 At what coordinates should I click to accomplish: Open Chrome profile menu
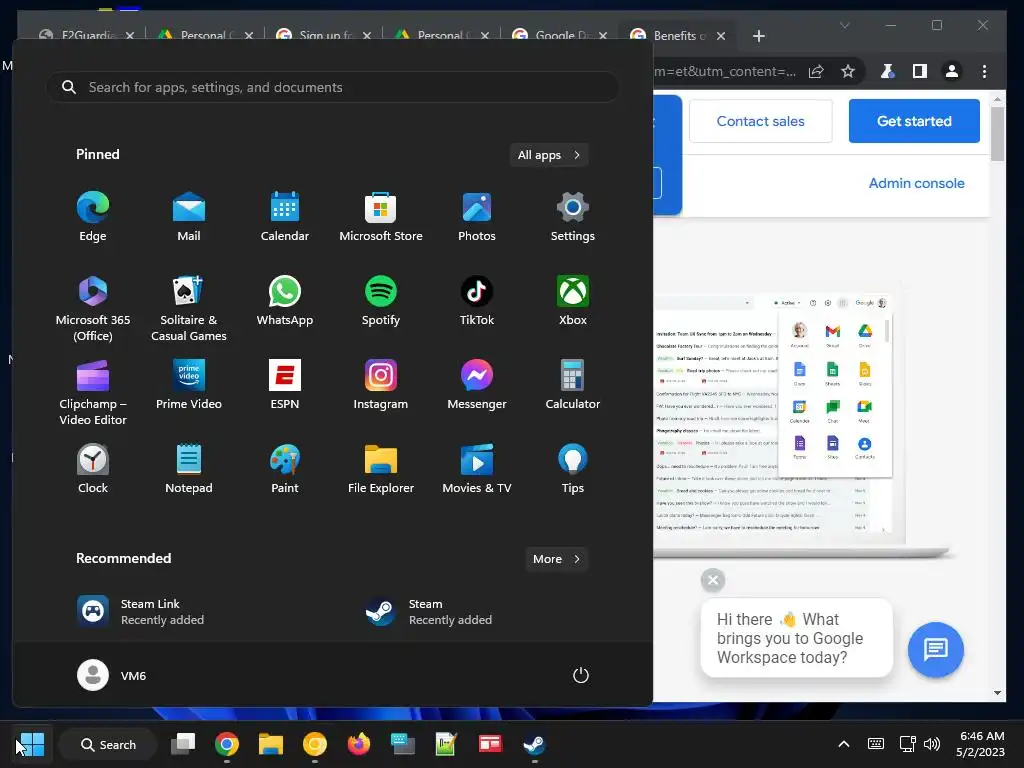point(952,71)
